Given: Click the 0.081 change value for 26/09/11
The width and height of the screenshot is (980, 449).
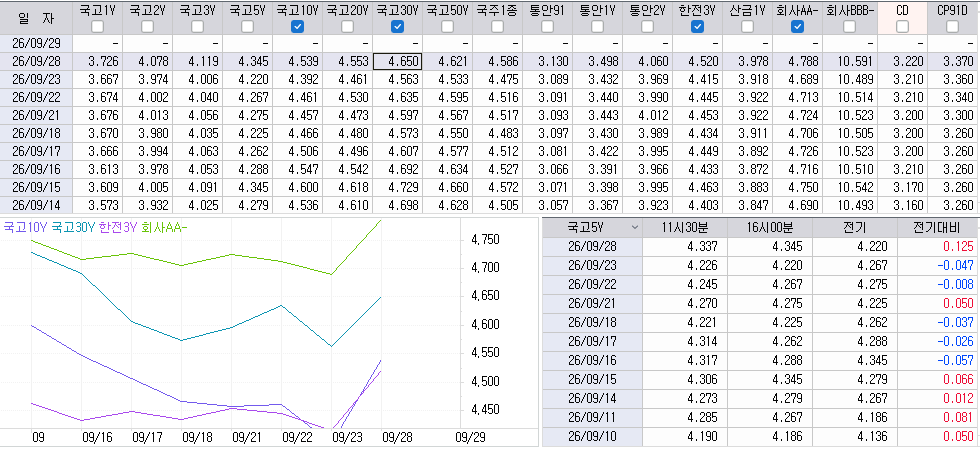Looking at the screenshot, I should (x=938, y=418).
